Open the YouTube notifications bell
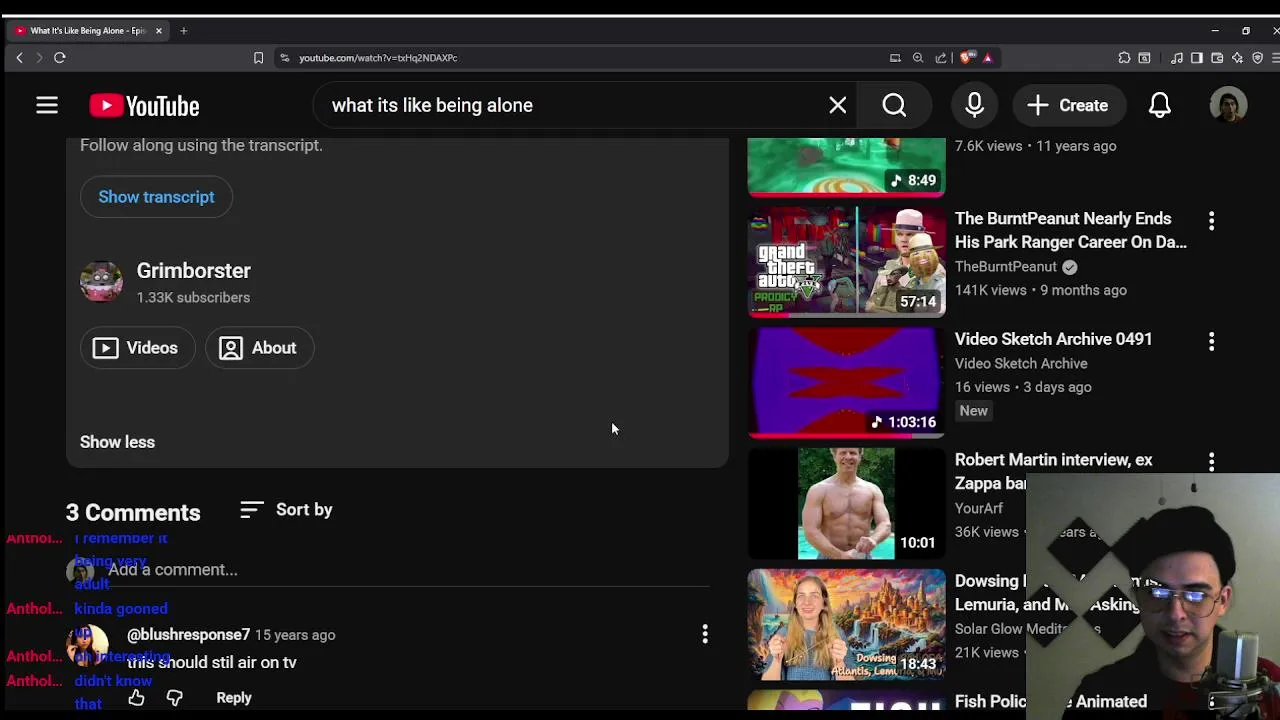 click(1160, 105)
